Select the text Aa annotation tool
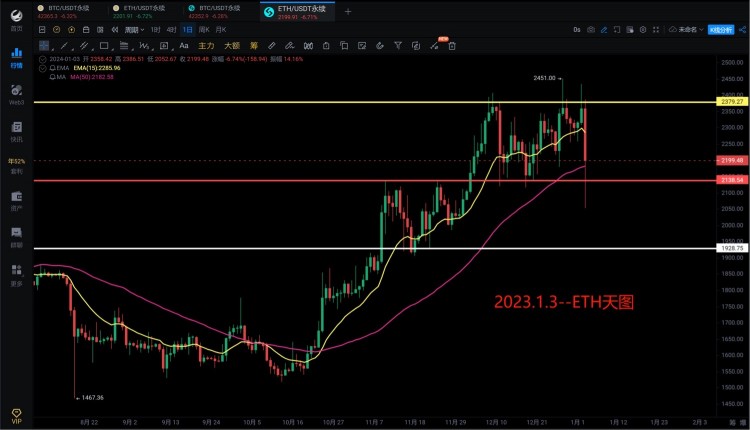The image size is (750, 430). tap(184, 46)
